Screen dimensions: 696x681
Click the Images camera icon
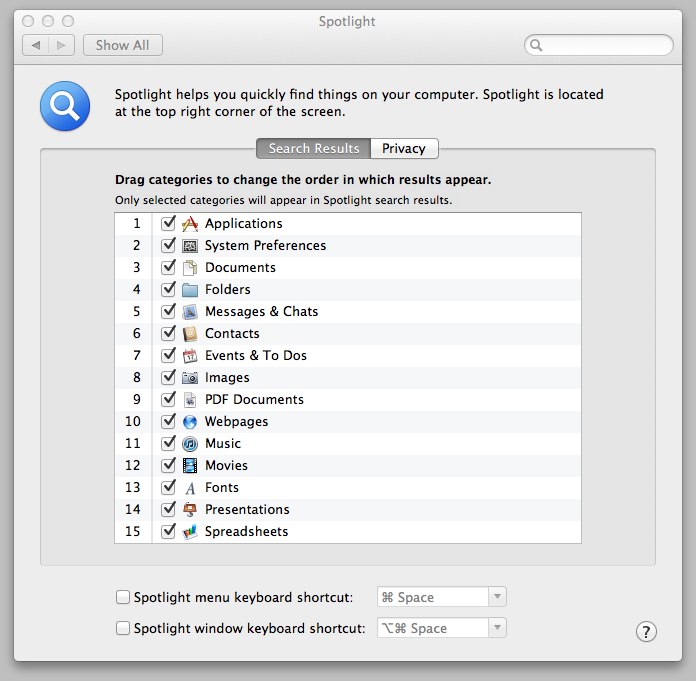(190, 378)
